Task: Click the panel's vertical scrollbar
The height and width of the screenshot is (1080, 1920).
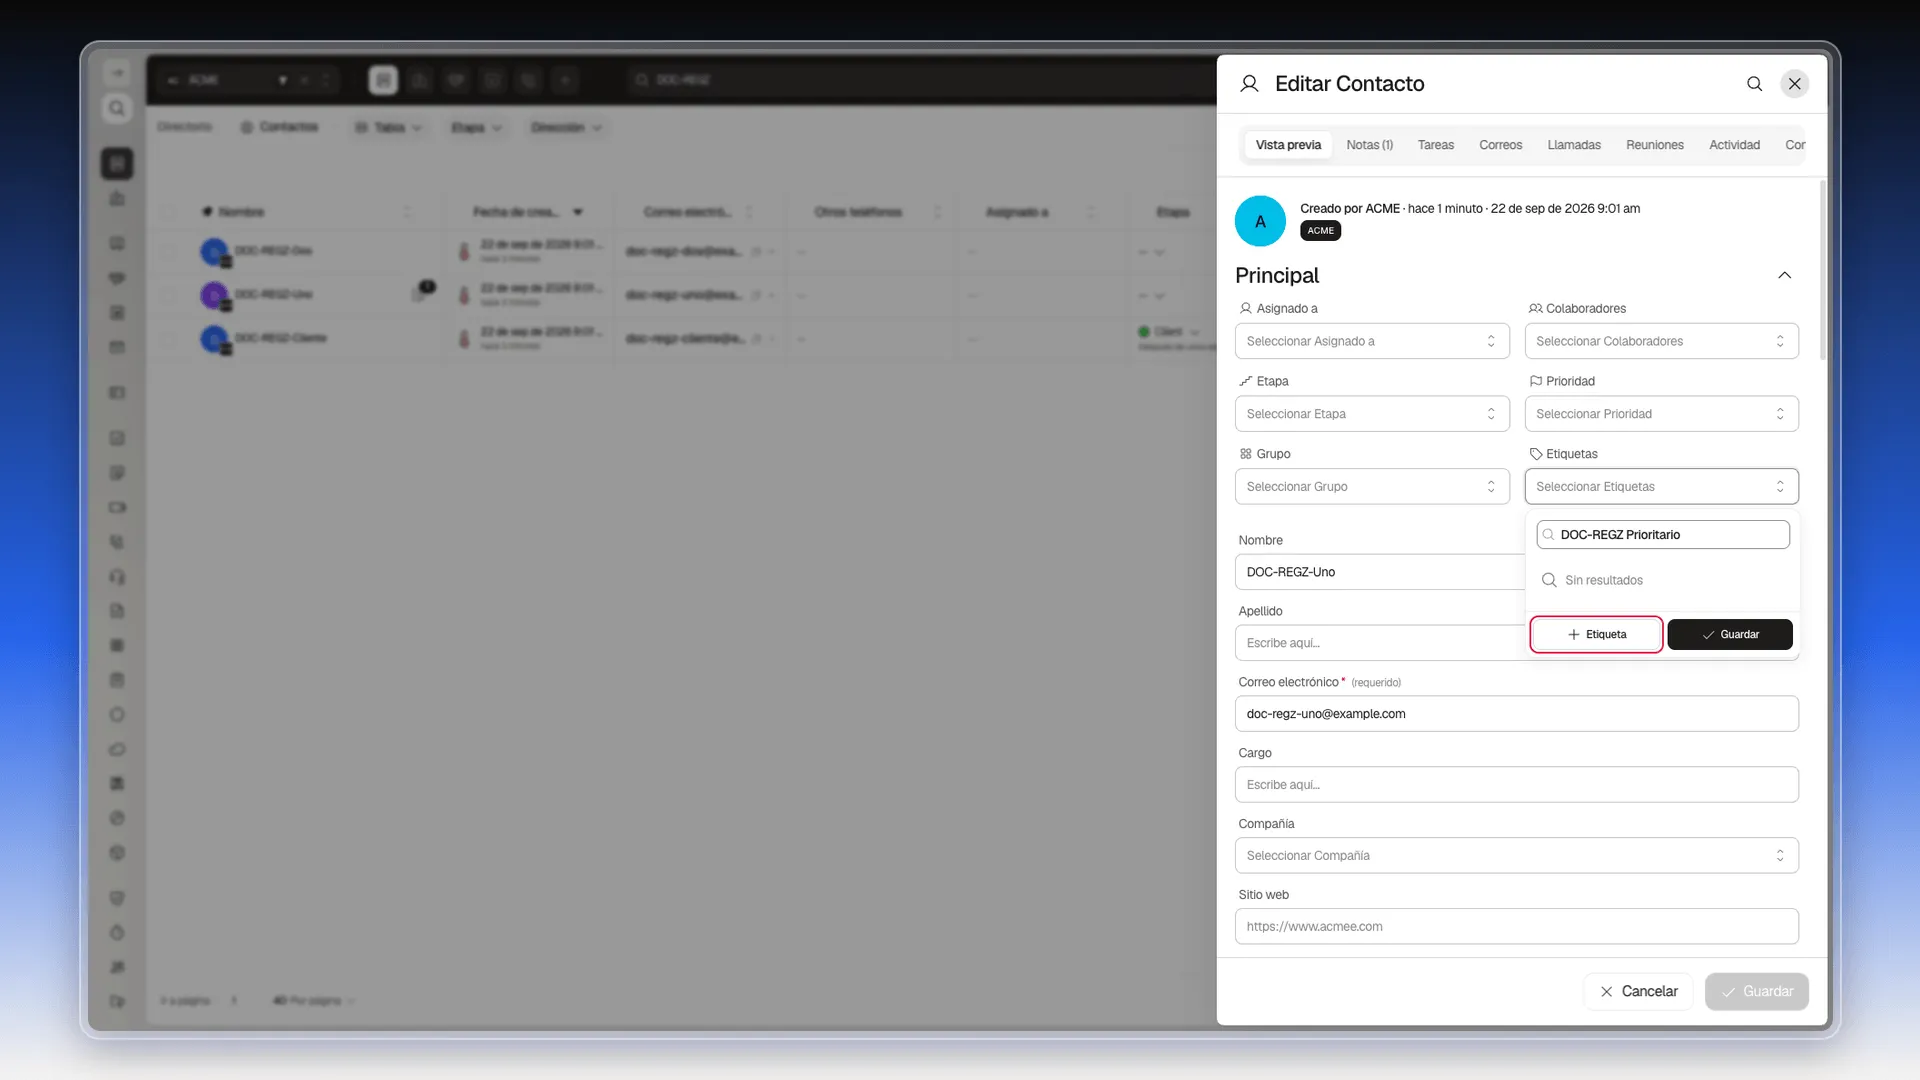Action: pos(1822,271)
